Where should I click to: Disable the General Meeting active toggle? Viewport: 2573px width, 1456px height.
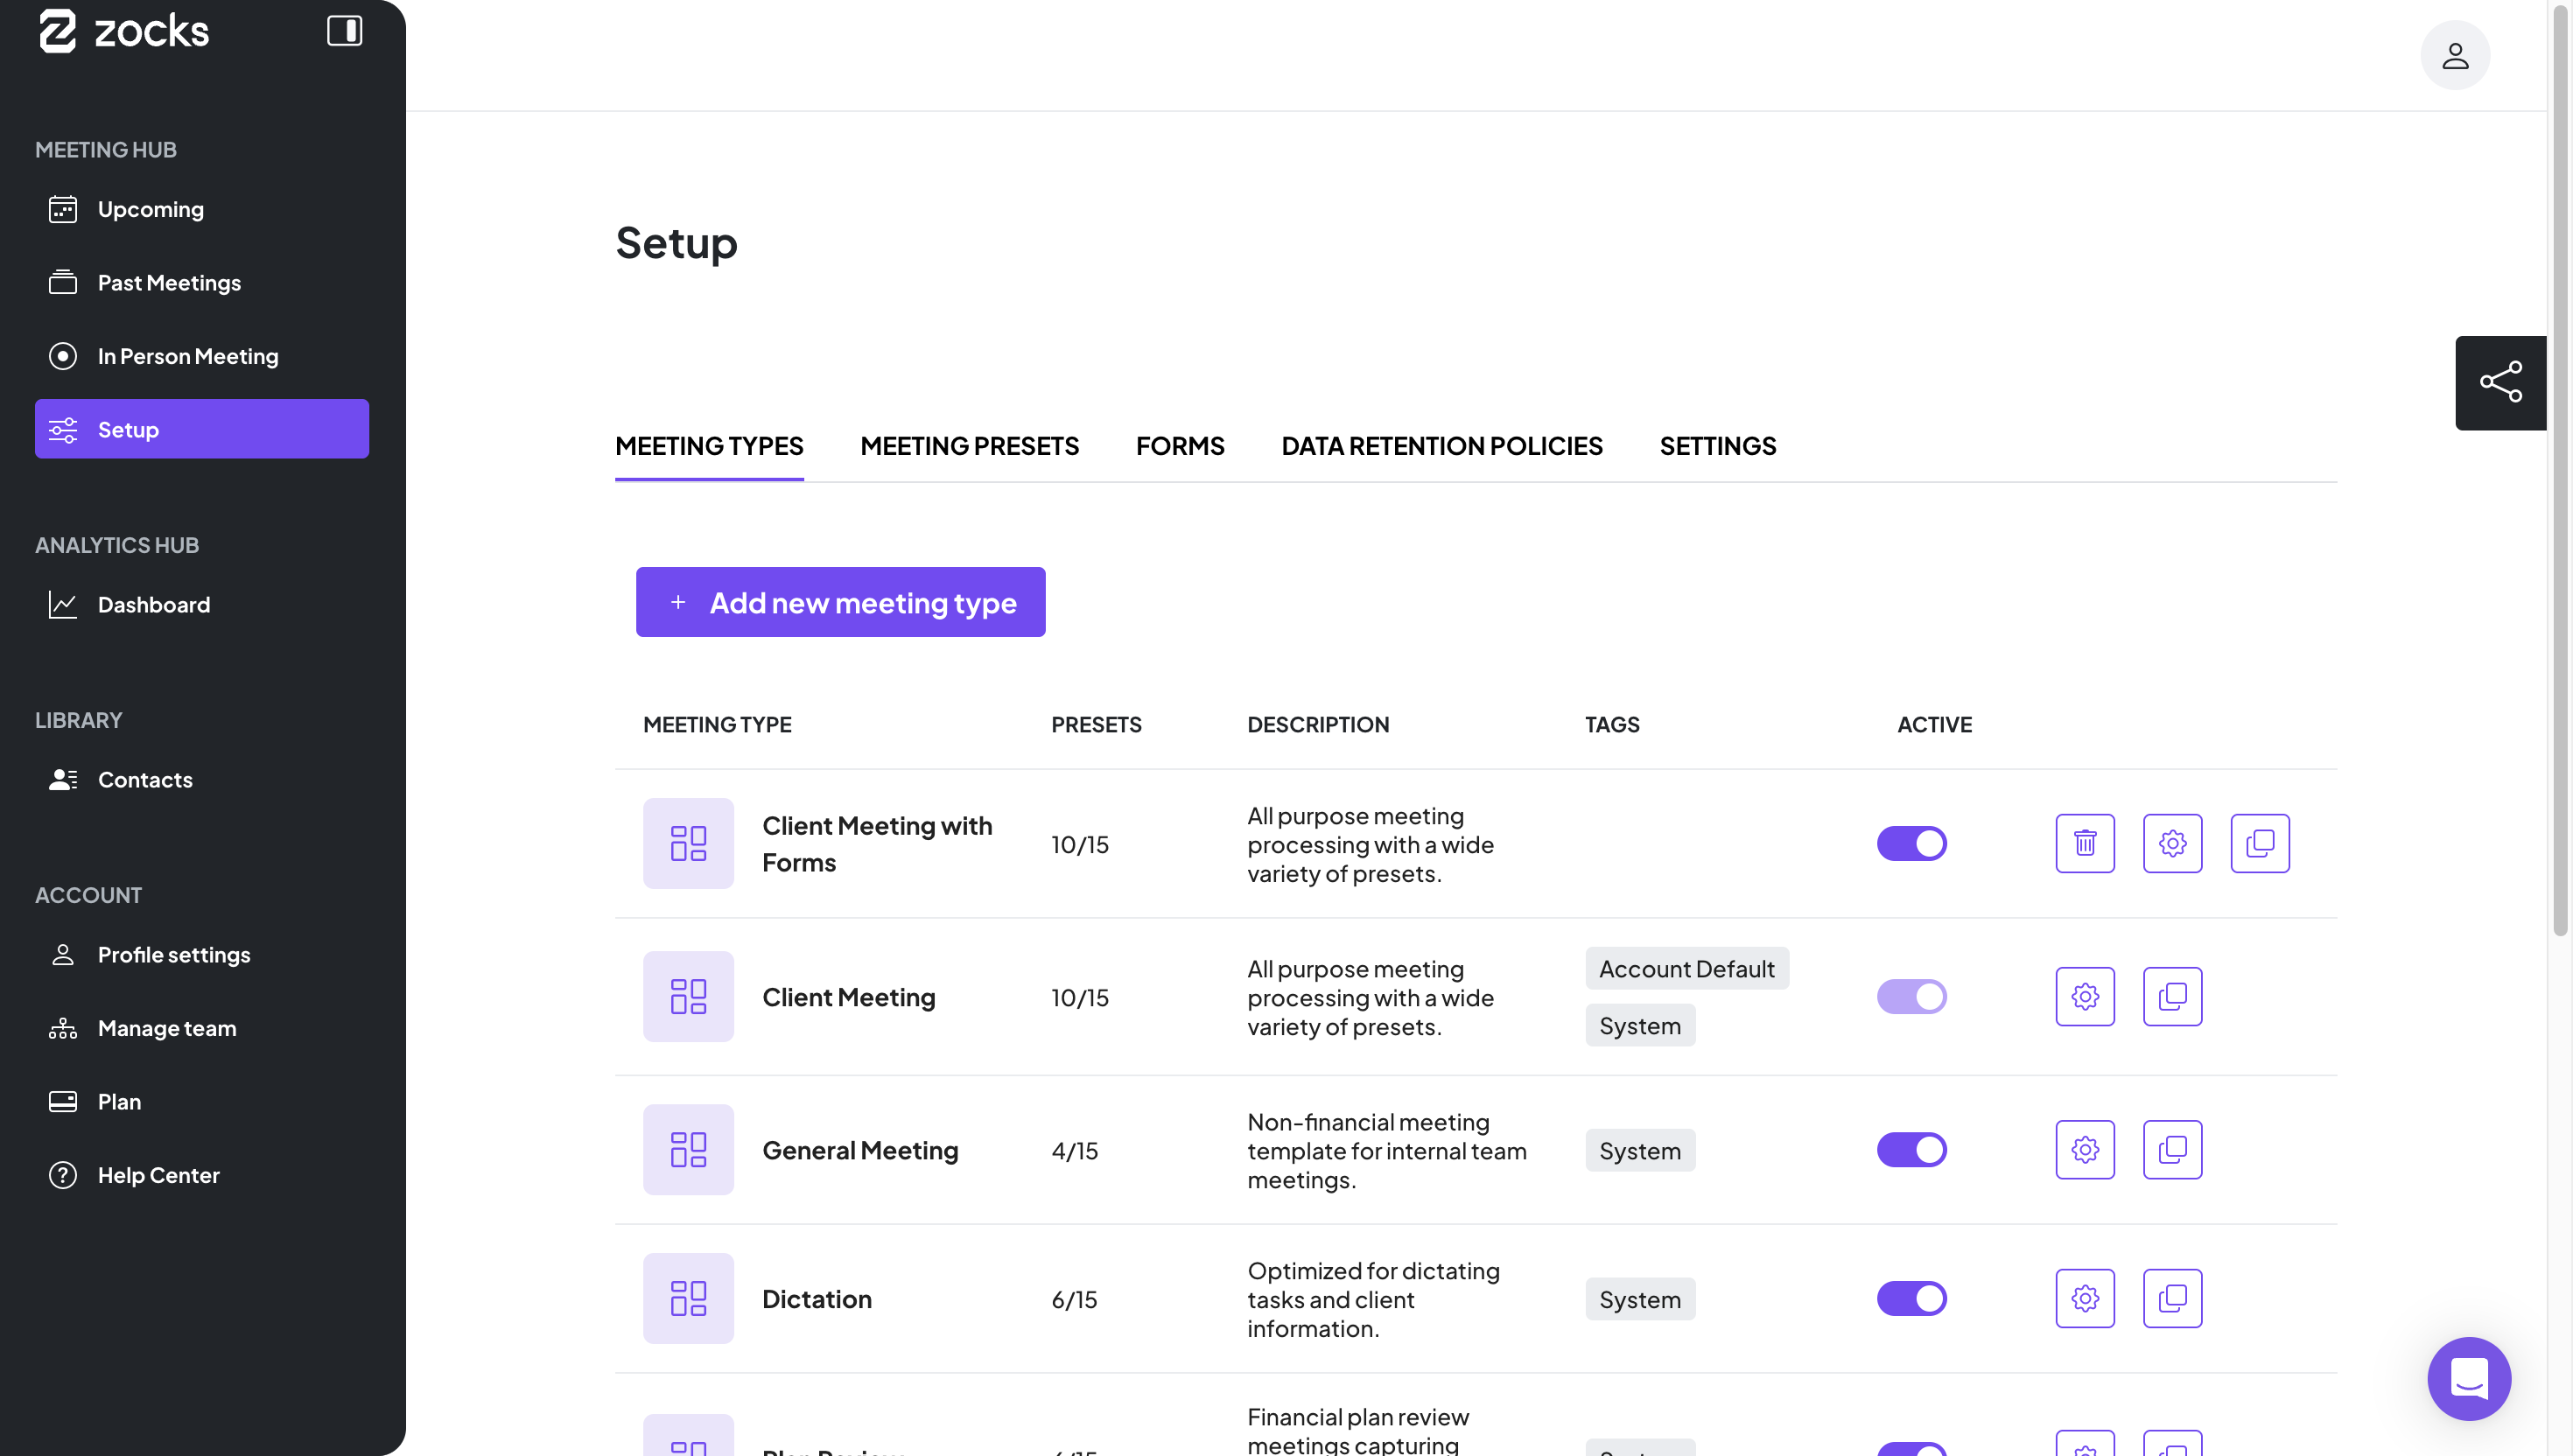[x=1911, y=1149]
